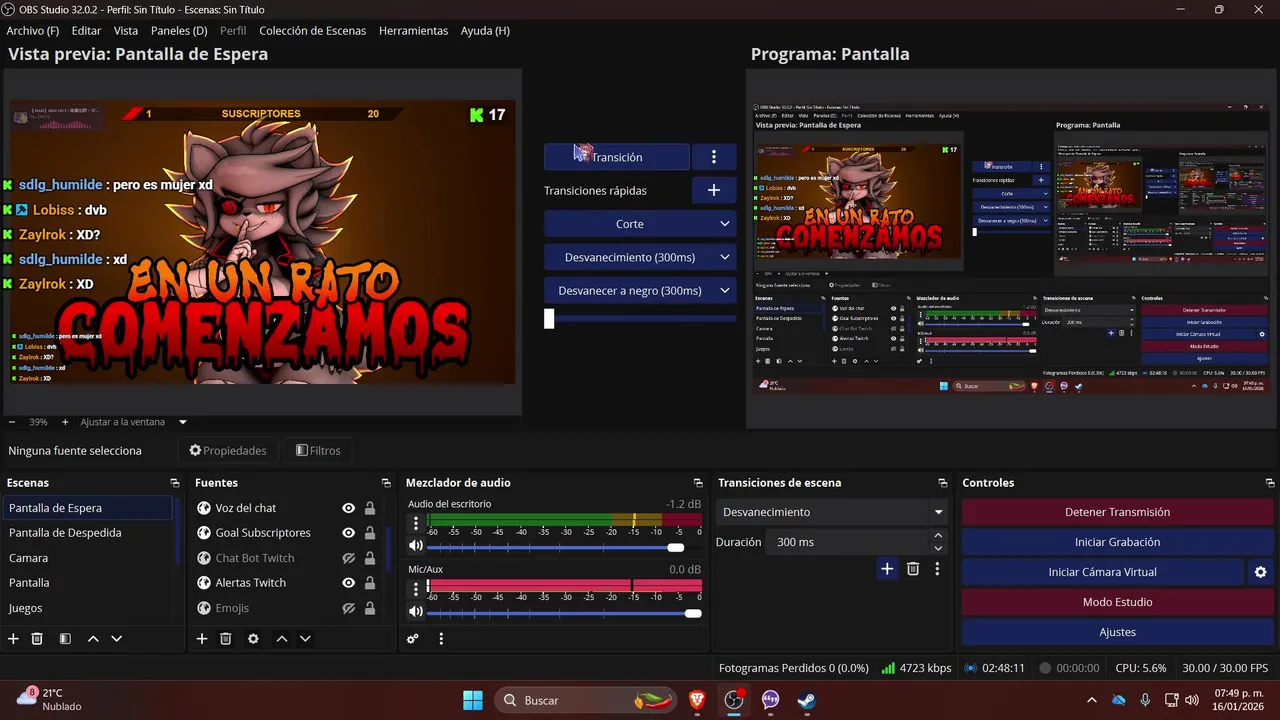Open Windows Start menu
Viewport: 1280px width, 720px height.
473,700
